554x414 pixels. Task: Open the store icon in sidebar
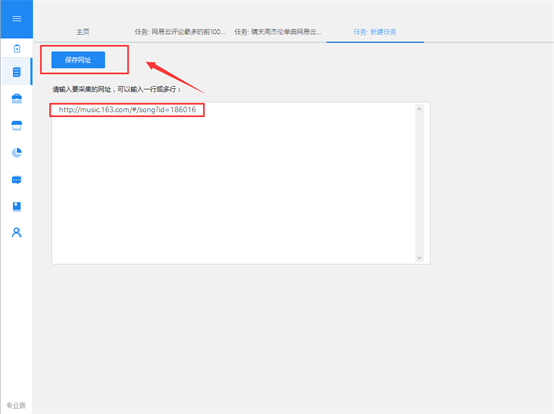point(17,125)
